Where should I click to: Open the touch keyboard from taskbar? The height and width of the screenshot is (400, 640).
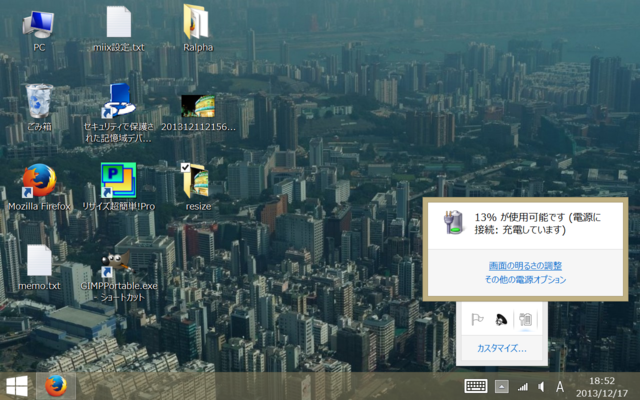click(x=476, y=386)
